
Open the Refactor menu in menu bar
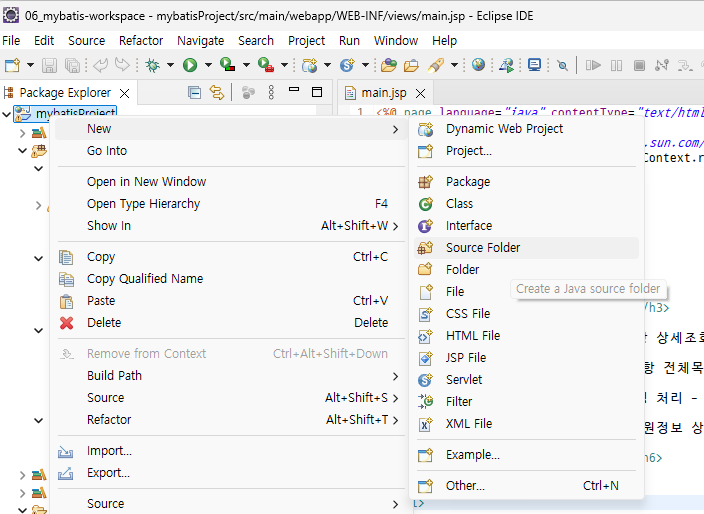141,41
